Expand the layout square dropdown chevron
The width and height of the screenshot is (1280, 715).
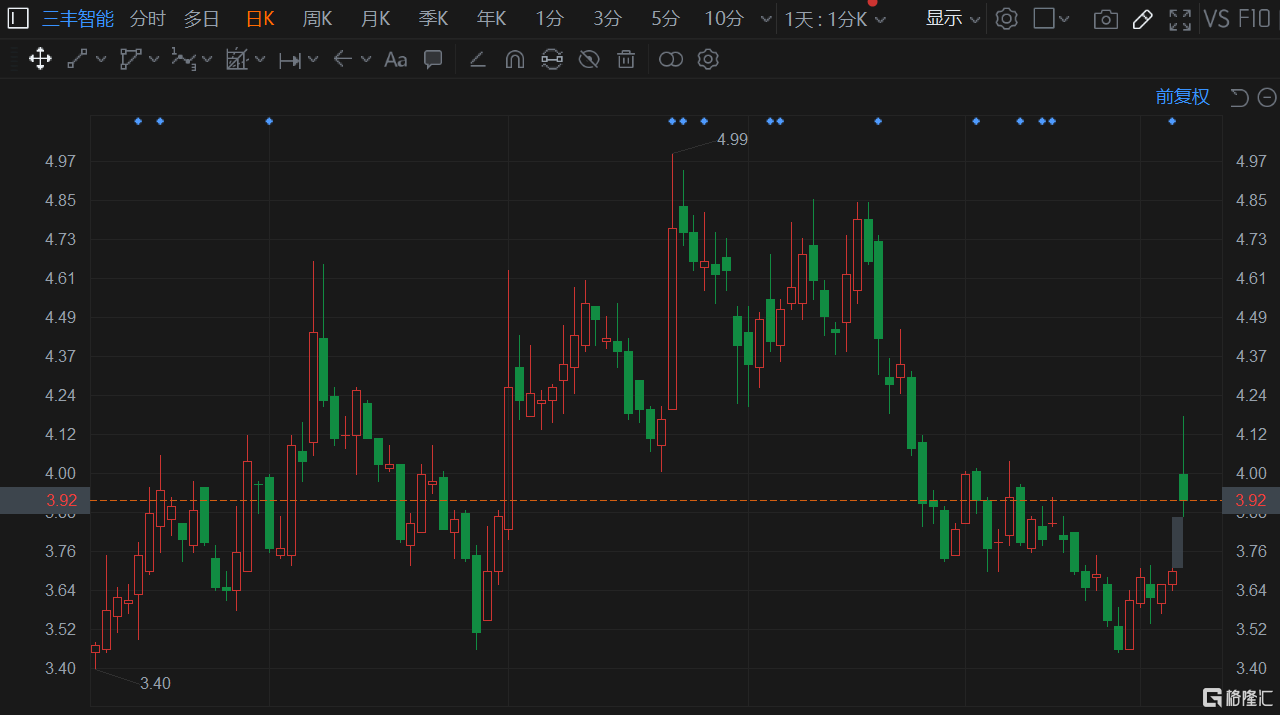point(1064,19)
